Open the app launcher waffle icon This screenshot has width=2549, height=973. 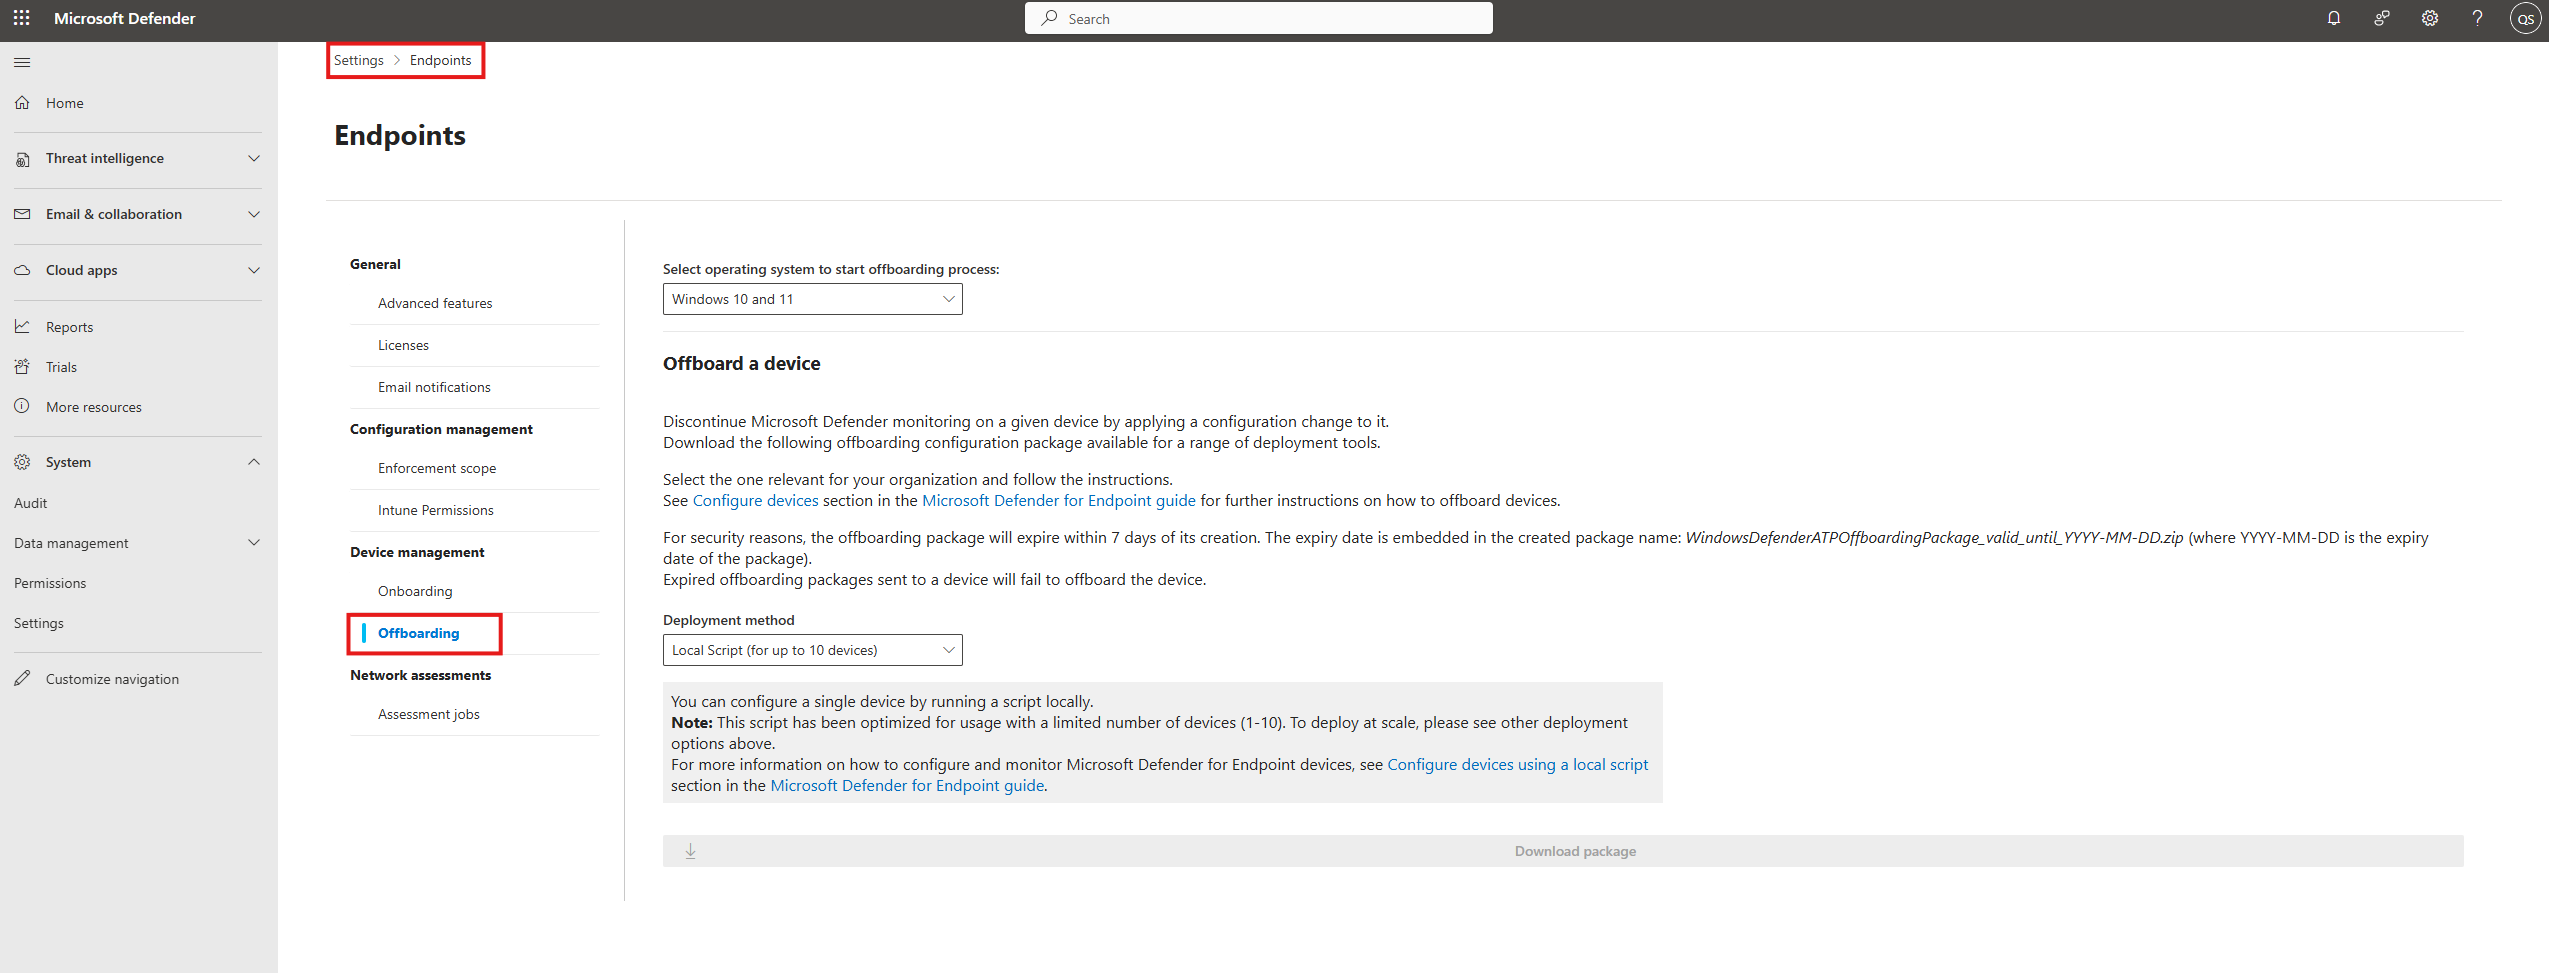coord(21,18)
